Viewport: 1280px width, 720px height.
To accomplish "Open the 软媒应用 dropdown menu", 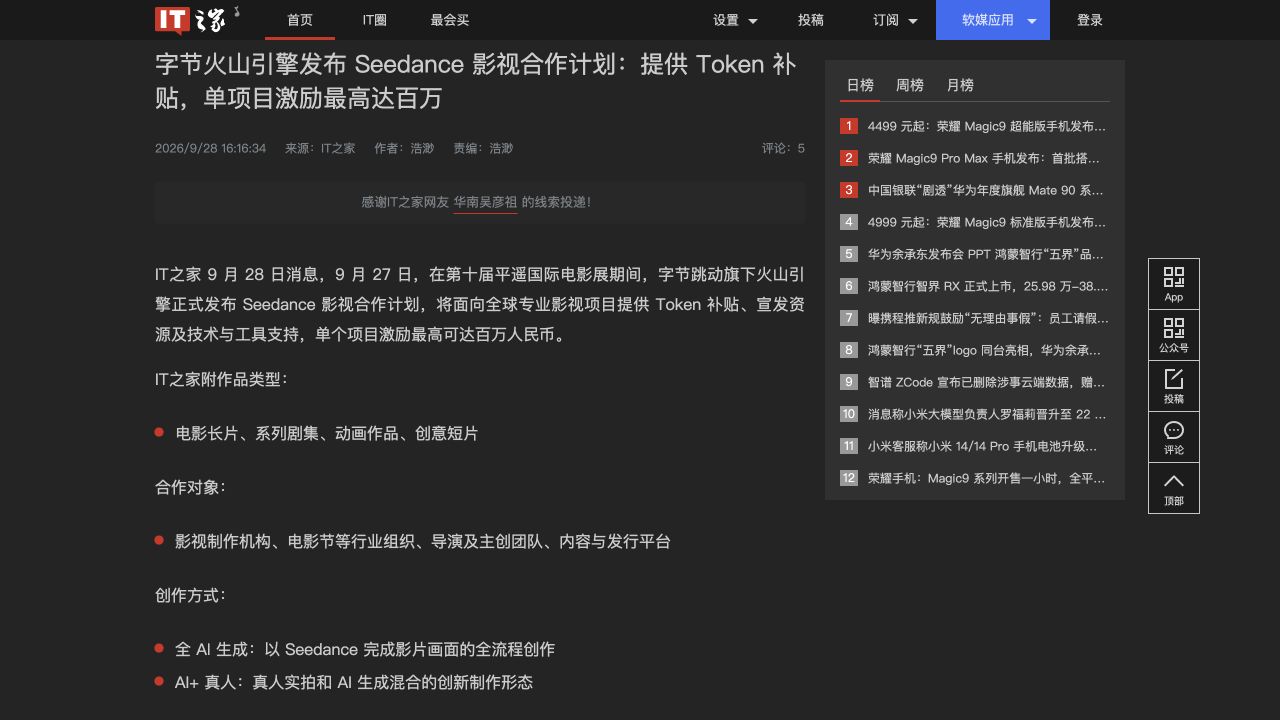I will pos(993,20).
